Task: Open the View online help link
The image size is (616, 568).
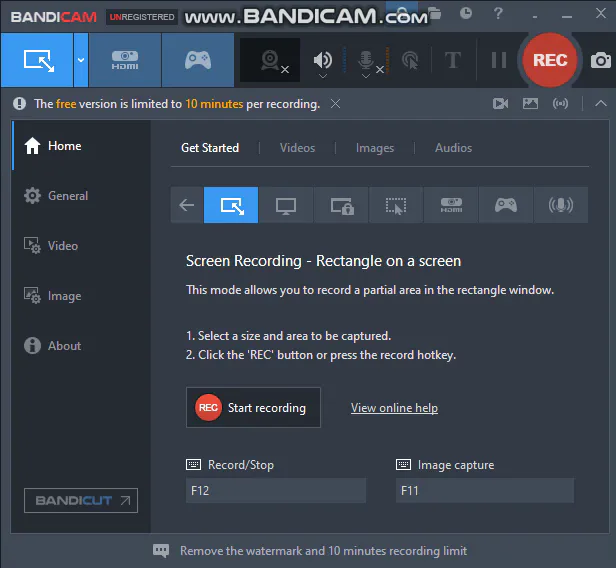Action: (394, 408)
